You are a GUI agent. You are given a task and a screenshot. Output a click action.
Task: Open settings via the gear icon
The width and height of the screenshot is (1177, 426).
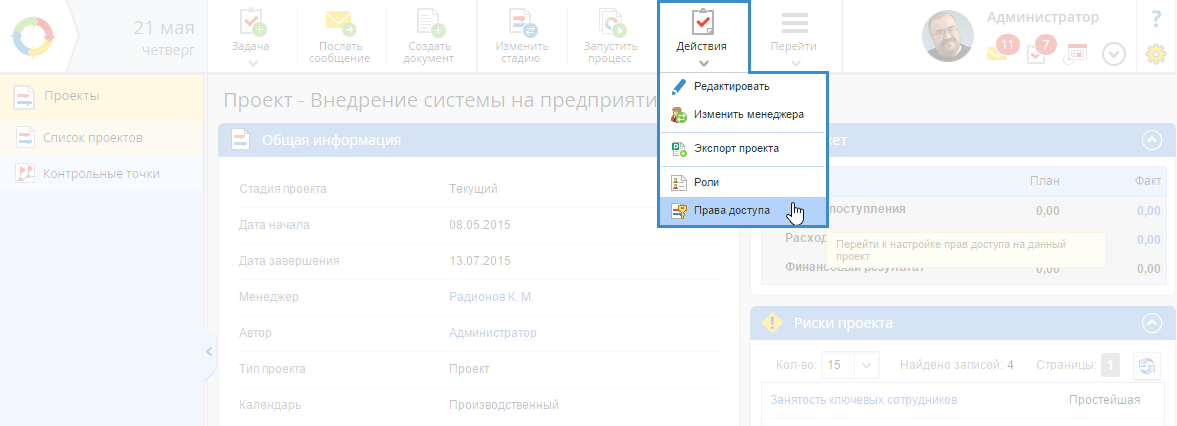(x=1155, y=54)
